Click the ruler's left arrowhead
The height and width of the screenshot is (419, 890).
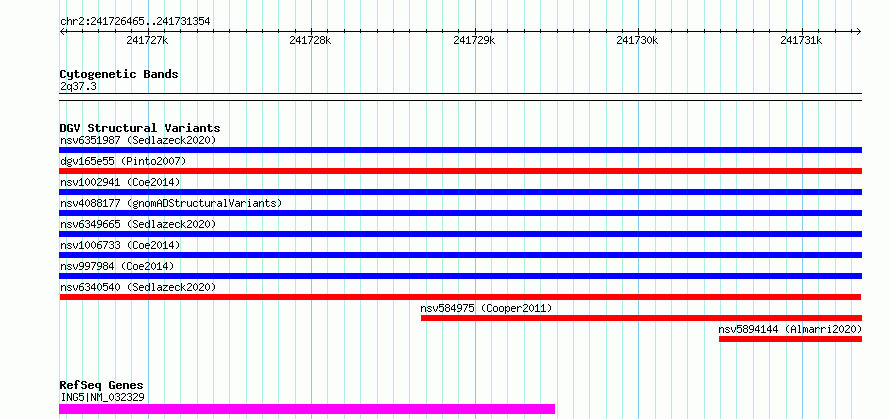(x=62, y=32)
